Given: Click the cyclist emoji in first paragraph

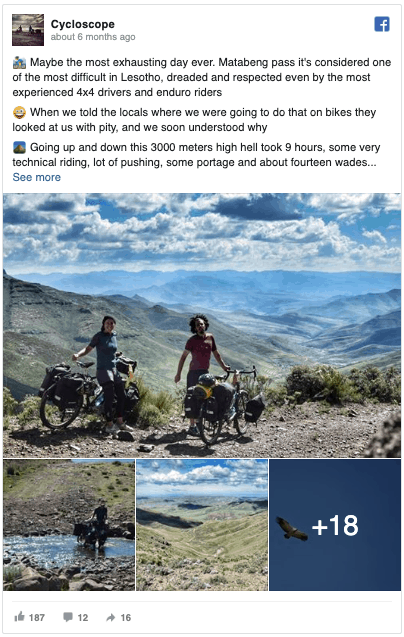Looking at the screenshot, I should 19,63.
